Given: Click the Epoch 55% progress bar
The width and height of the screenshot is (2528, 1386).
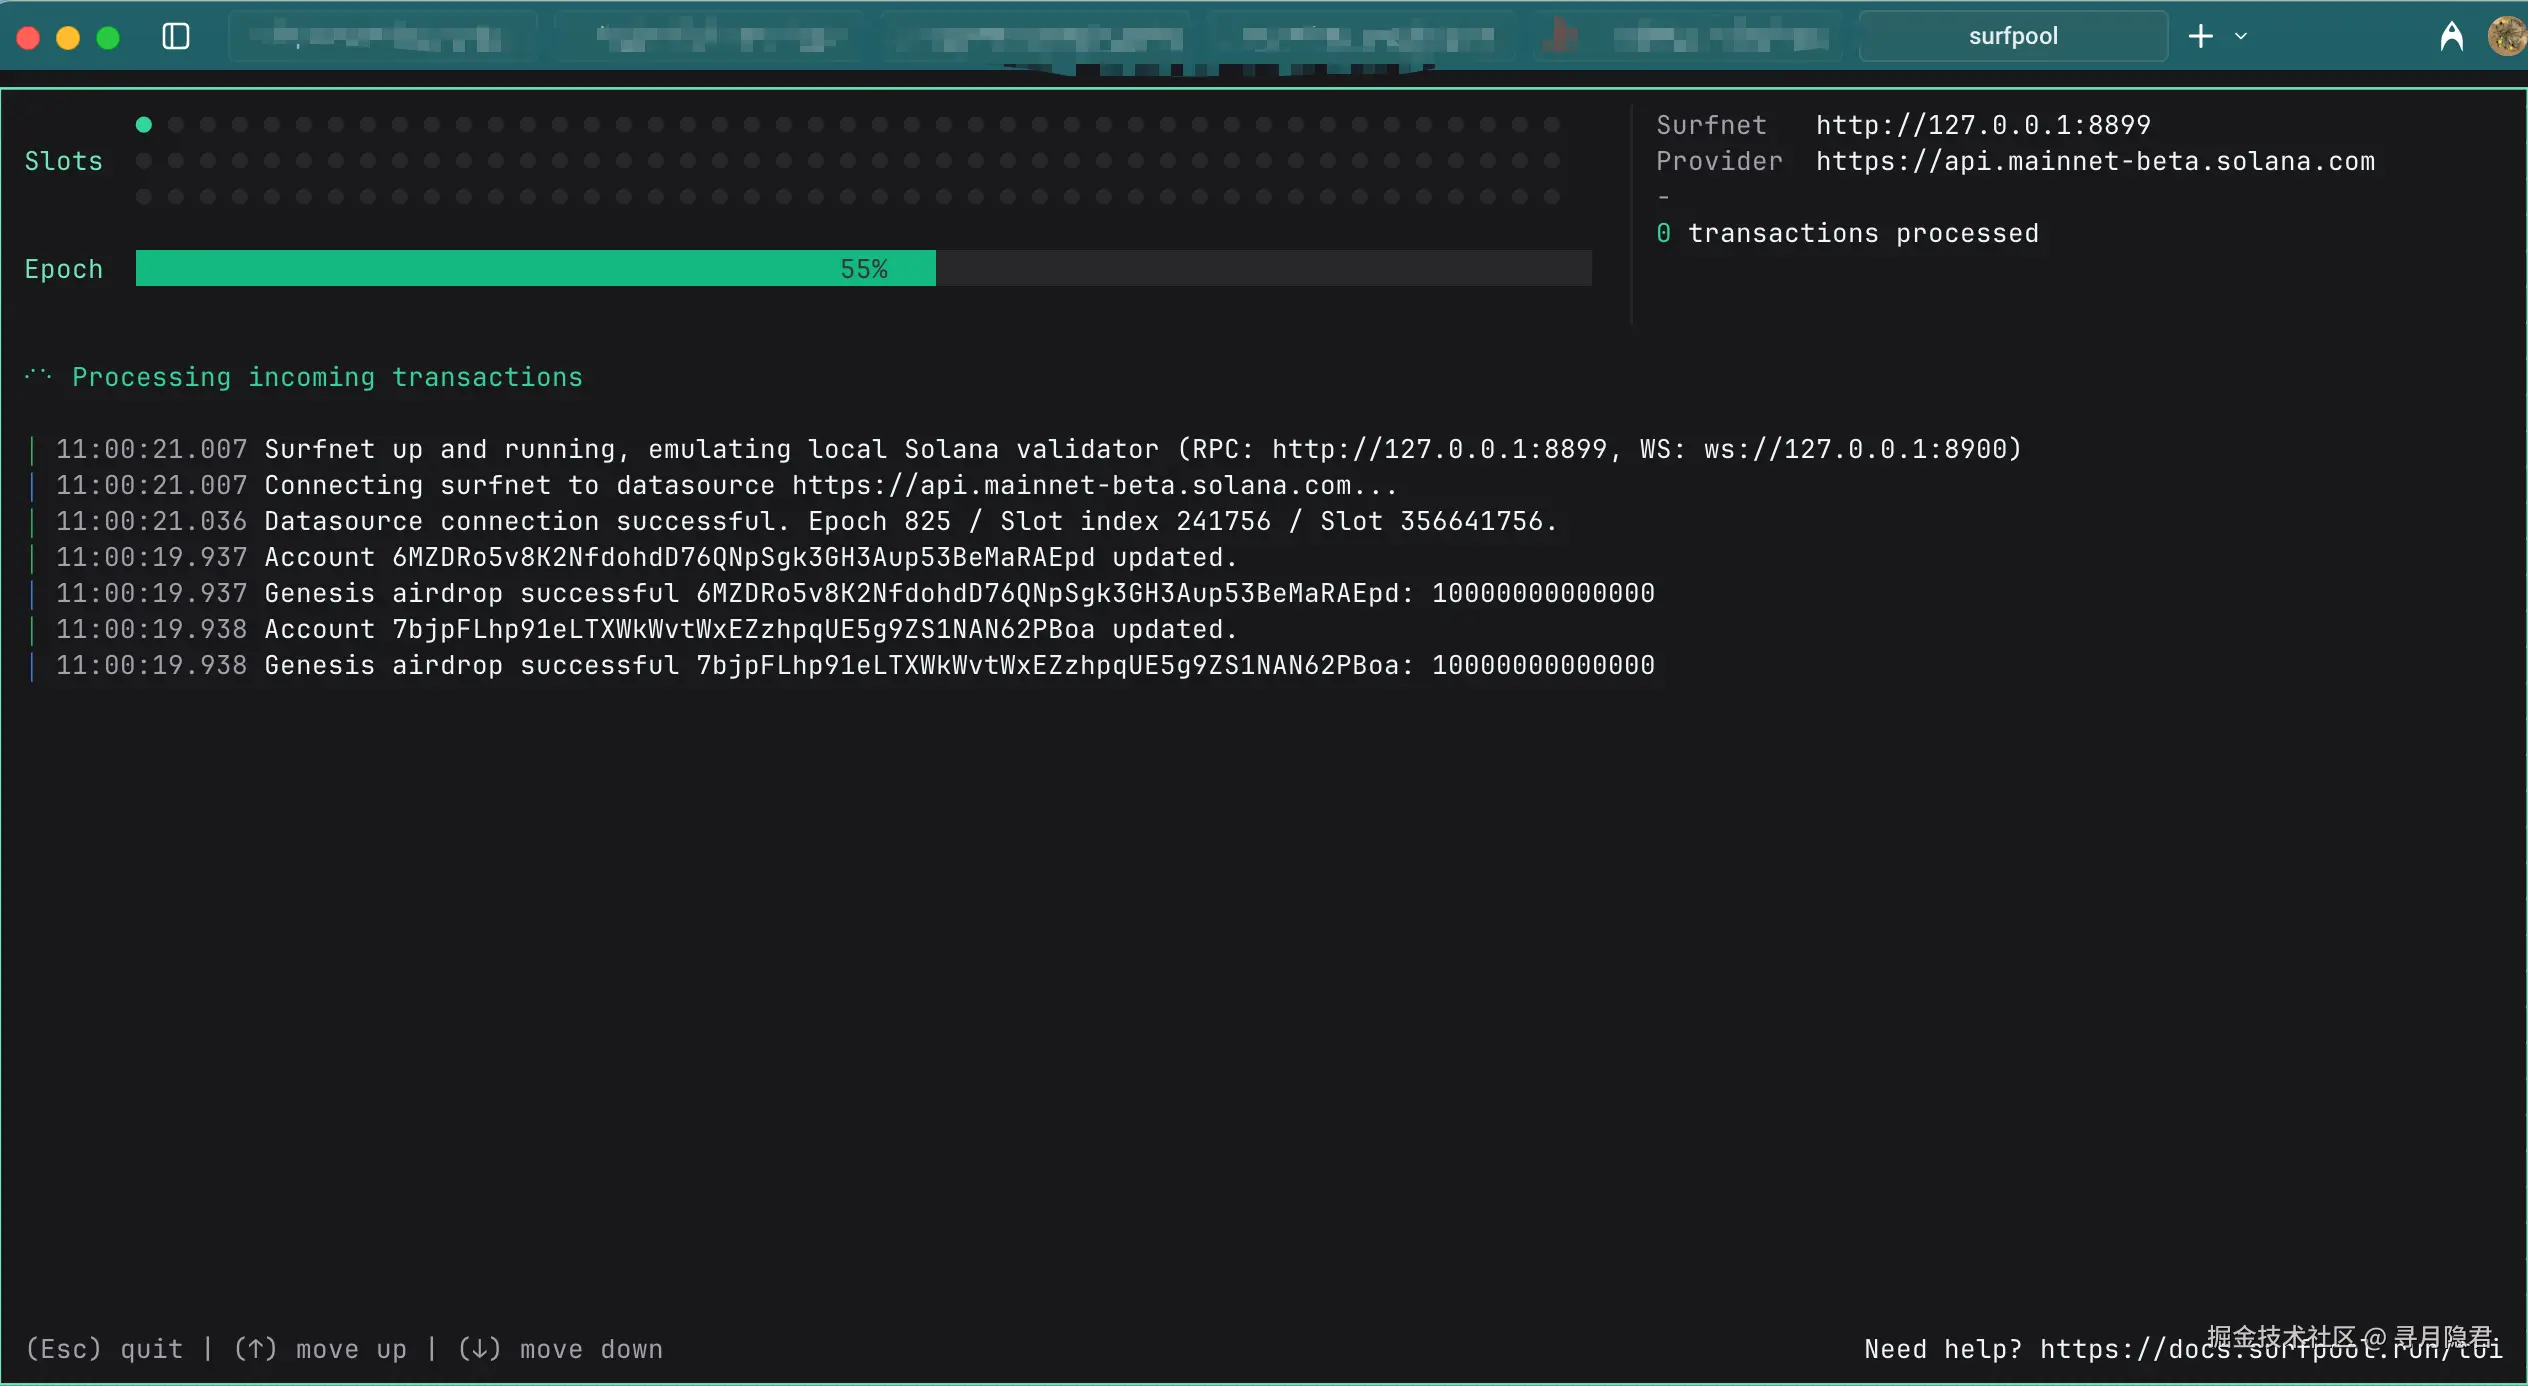Looking at the screenshot, I should tap(863, 269).
